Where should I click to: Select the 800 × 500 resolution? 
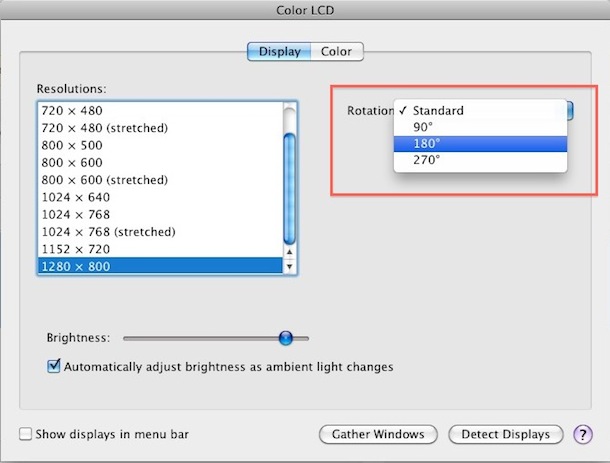tap(161, 145)
